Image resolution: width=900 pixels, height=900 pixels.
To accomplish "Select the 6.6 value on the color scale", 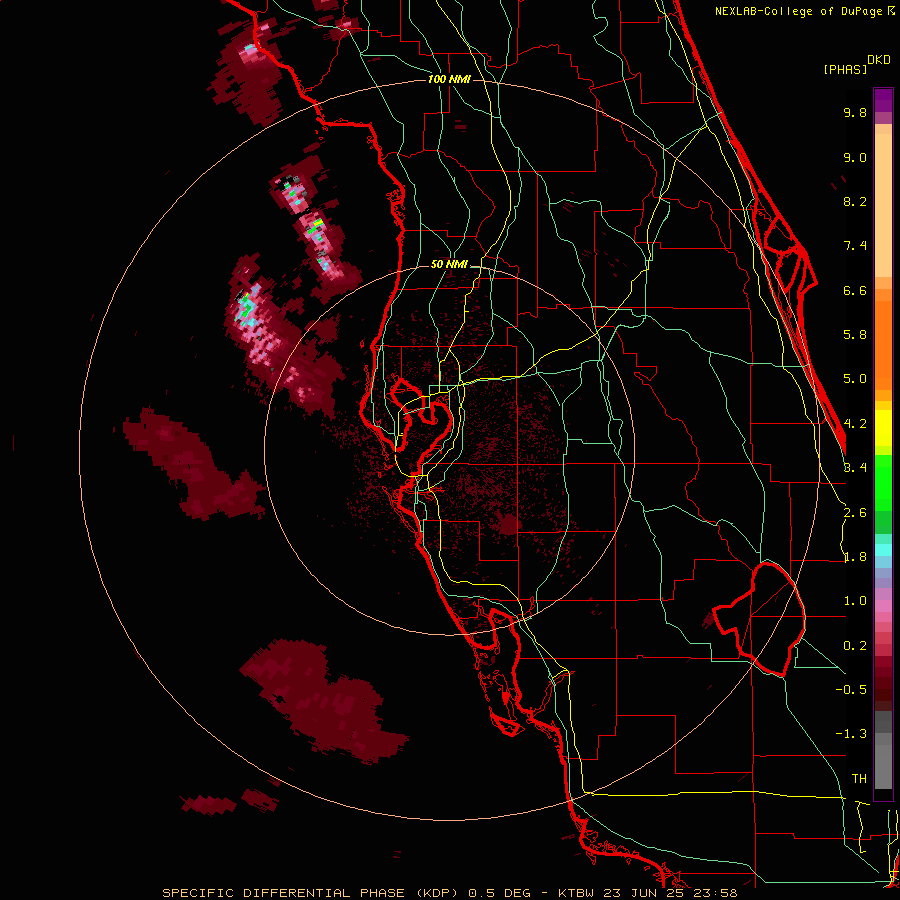I will 855,290.
